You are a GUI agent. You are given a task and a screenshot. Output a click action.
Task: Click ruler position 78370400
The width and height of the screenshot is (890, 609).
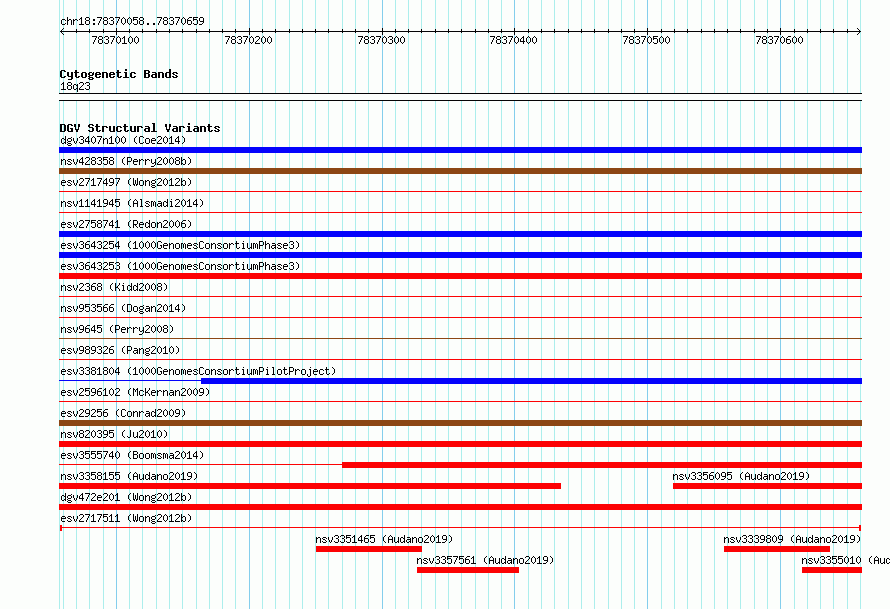pos(514,40)
